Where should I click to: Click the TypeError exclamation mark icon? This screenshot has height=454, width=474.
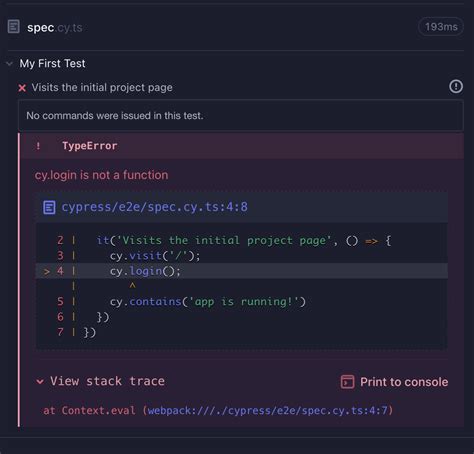coord(38,146)
